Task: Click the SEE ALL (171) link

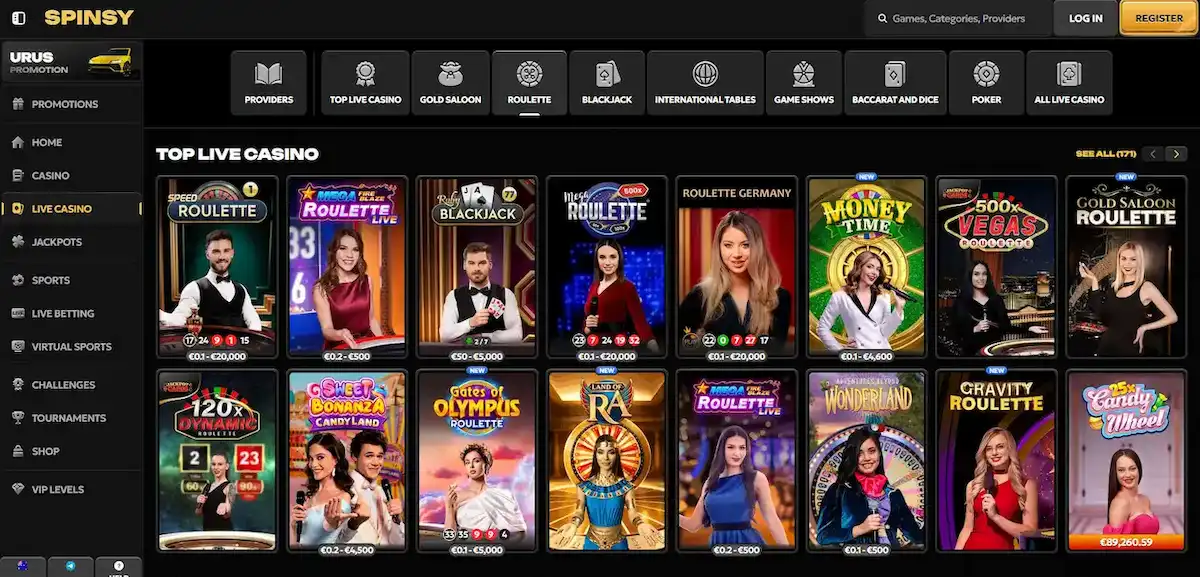Action: click(1105, 154)
